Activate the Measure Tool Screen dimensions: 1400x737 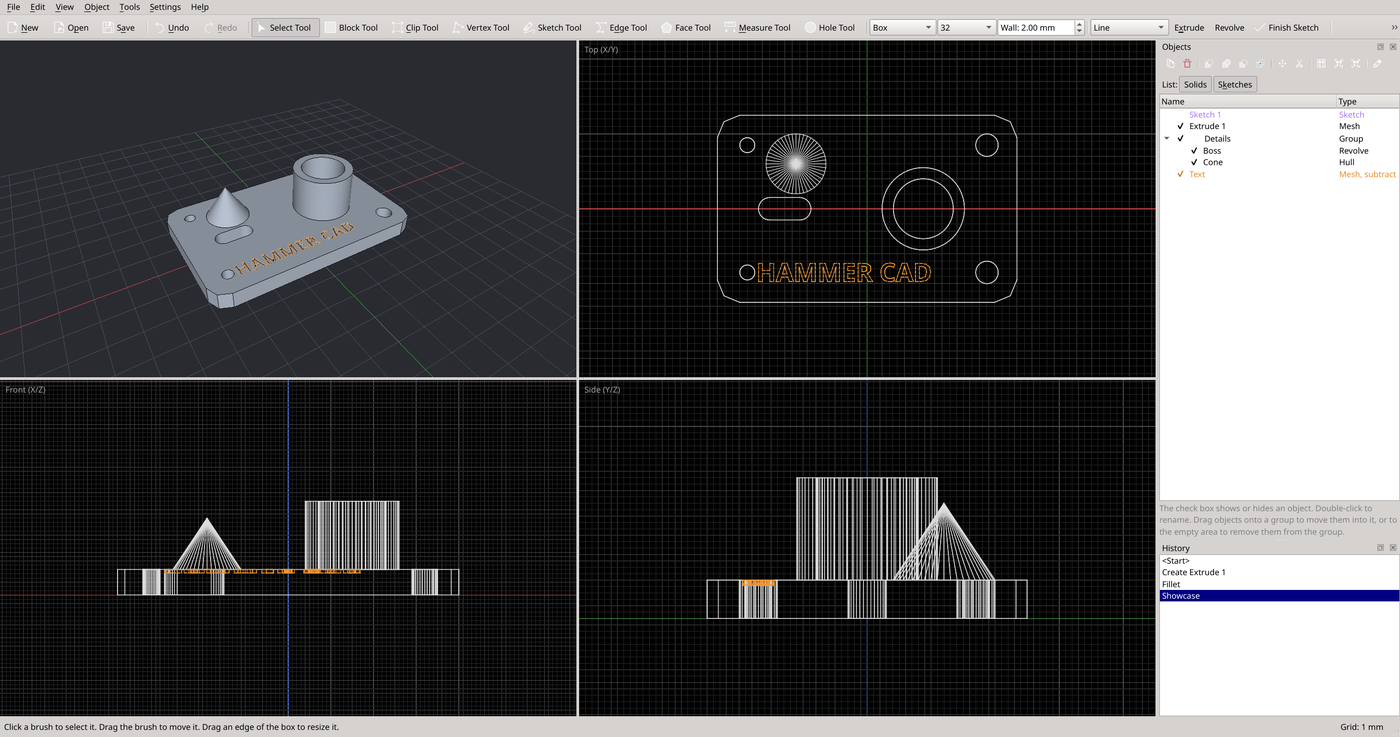(757, 28)
